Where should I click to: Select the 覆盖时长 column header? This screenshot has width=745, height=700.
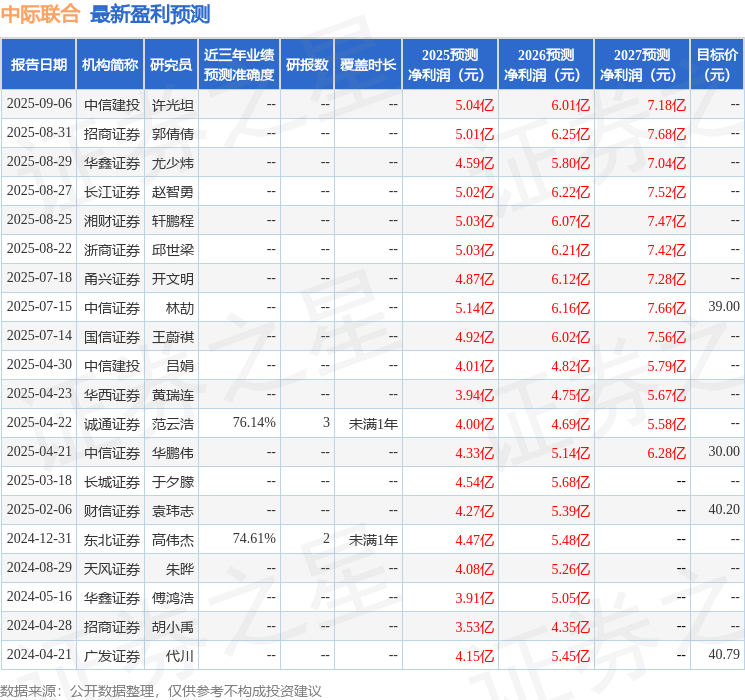368,65
